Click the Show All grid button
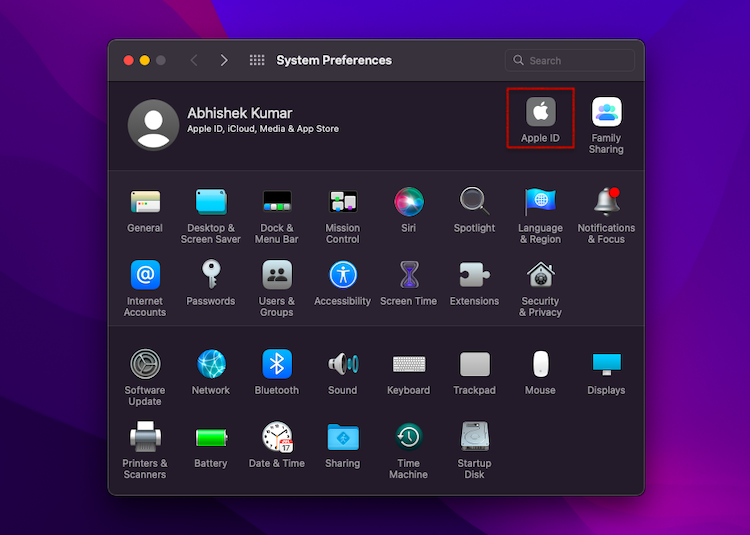The height and width of the screenshot is (535, 750). coord(257,60)
